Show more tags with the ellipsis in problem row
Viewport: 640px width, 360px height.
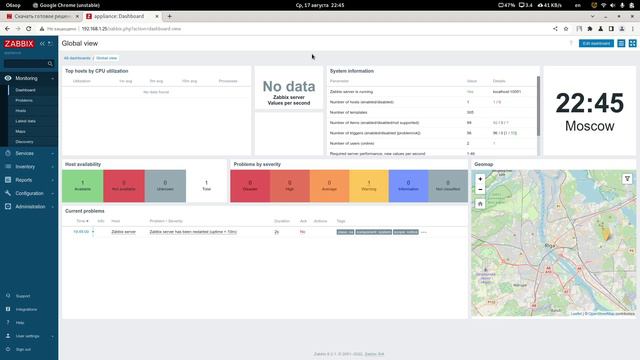pos(424,232)
